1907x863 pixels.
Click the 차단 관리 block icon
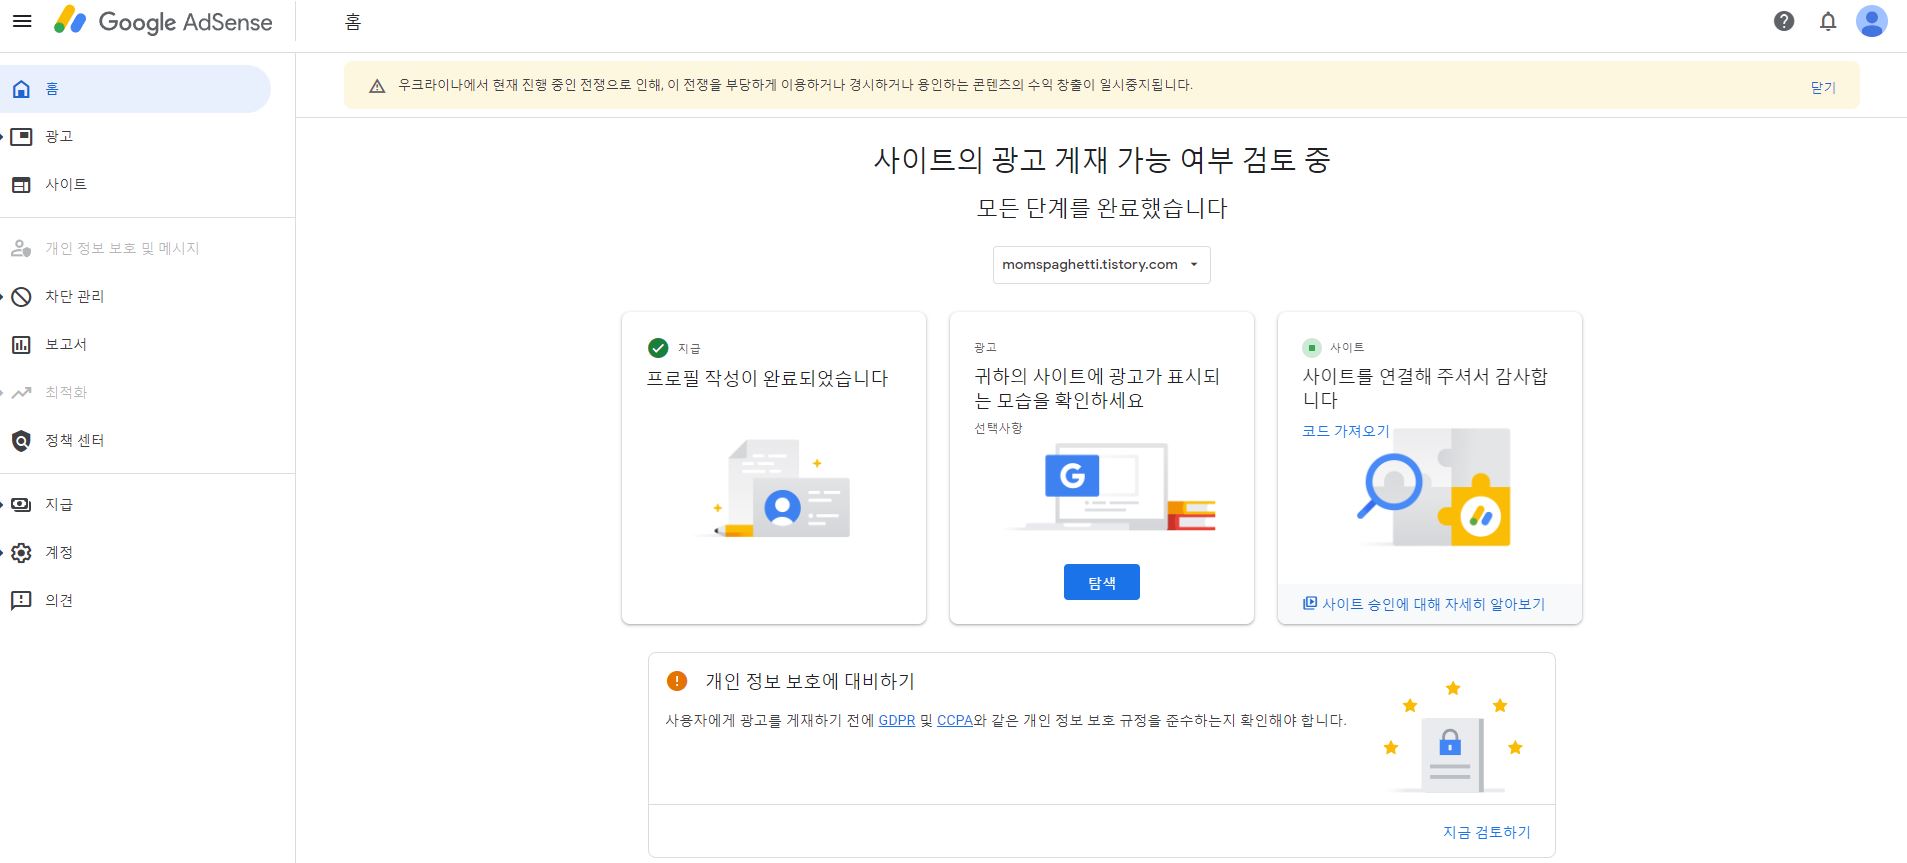[21, 297]
